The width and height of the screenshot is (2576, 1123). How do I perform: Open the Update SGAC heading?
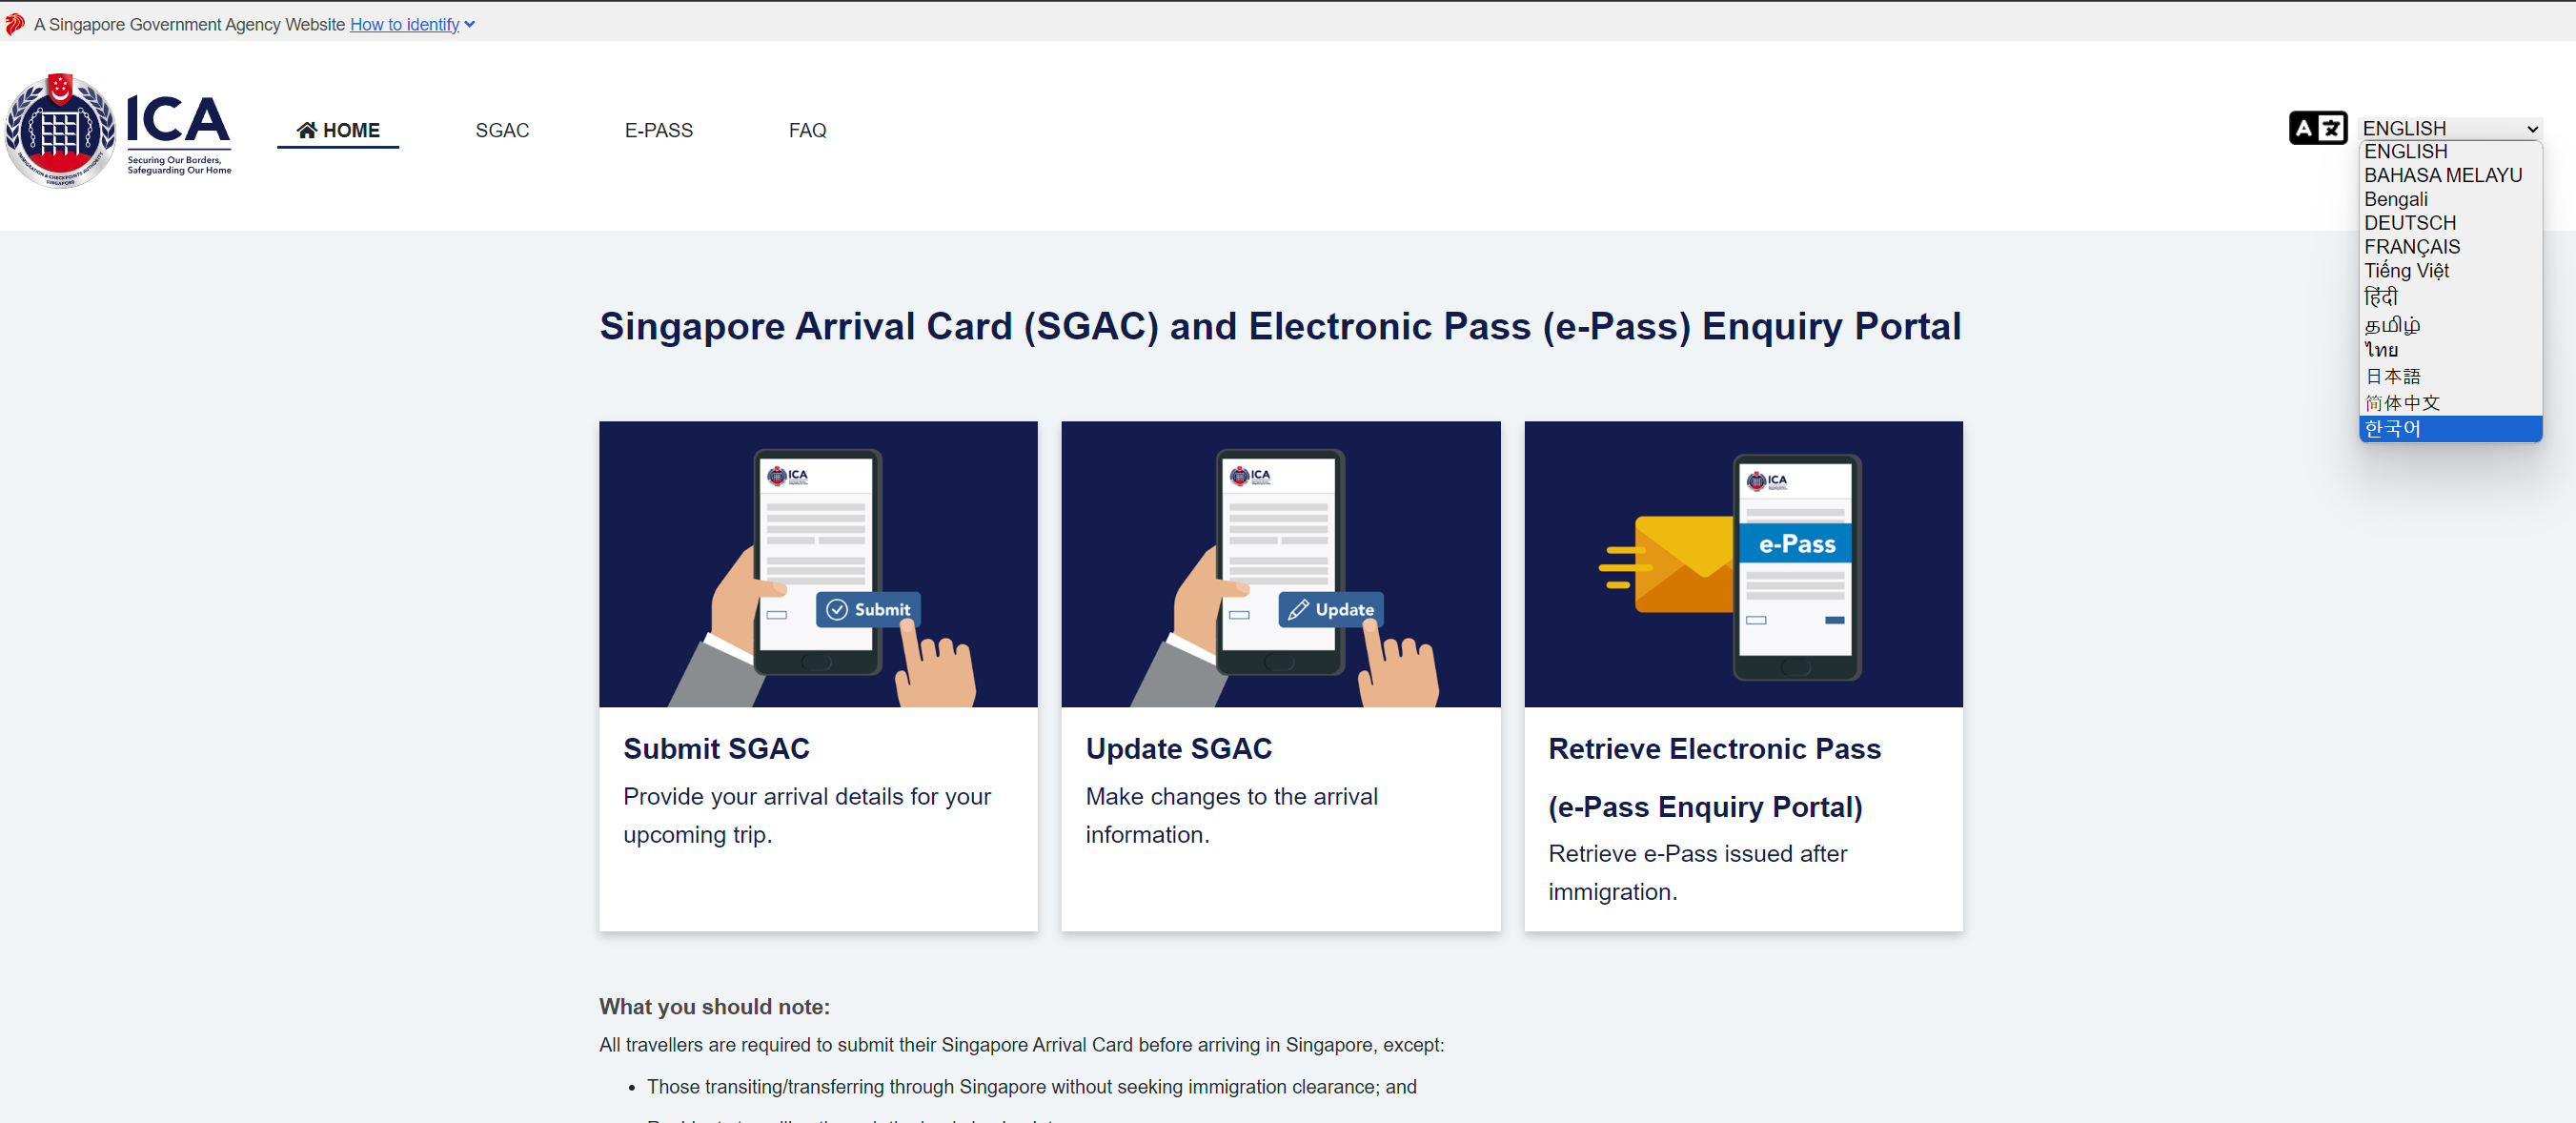(x=1178, y=748)
